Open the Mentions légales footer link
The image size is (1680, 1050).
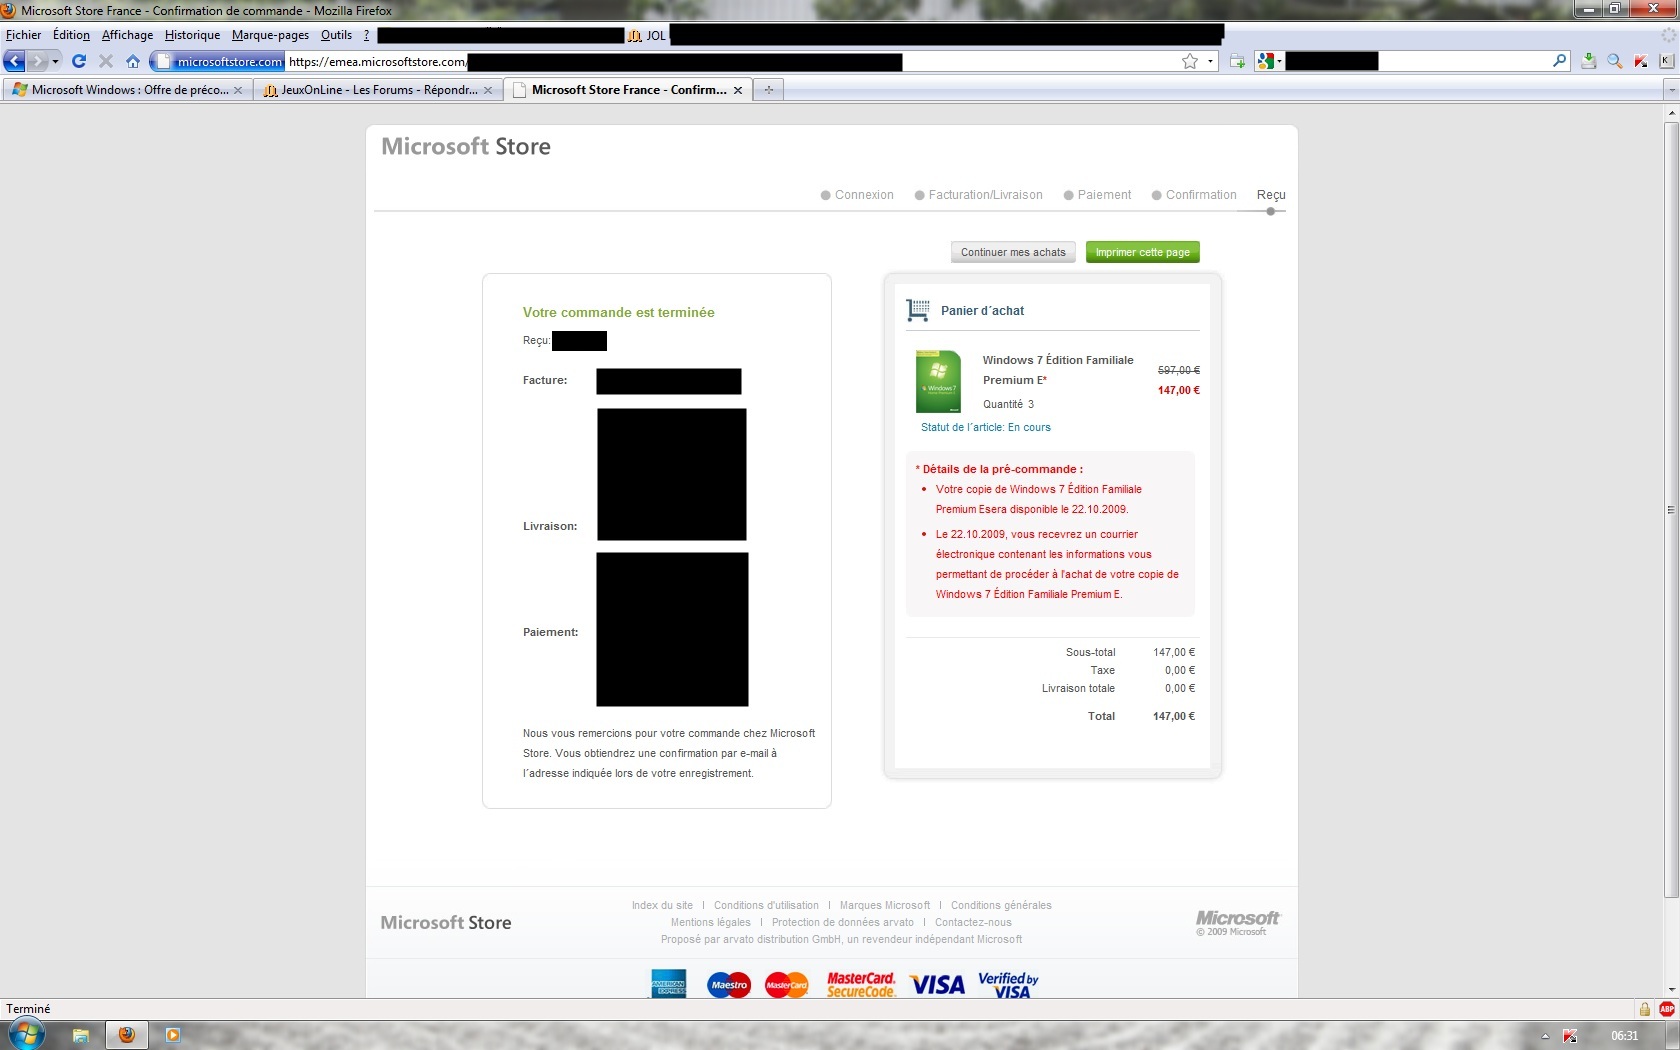tap(711, 923)
